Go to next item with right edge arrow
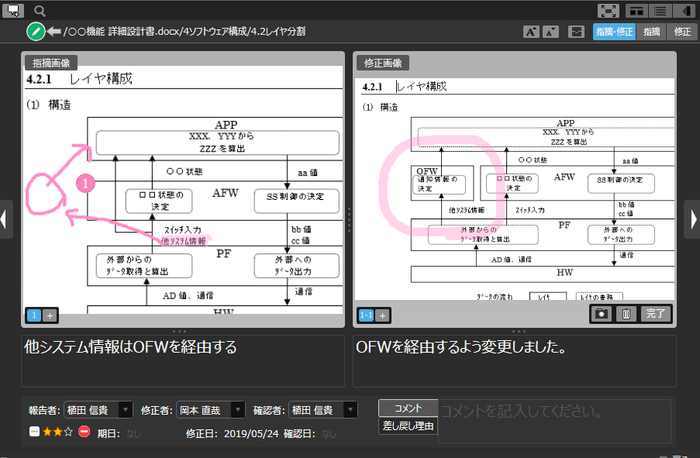The height and width of the screenshot is (458, 700). [692, 219]
